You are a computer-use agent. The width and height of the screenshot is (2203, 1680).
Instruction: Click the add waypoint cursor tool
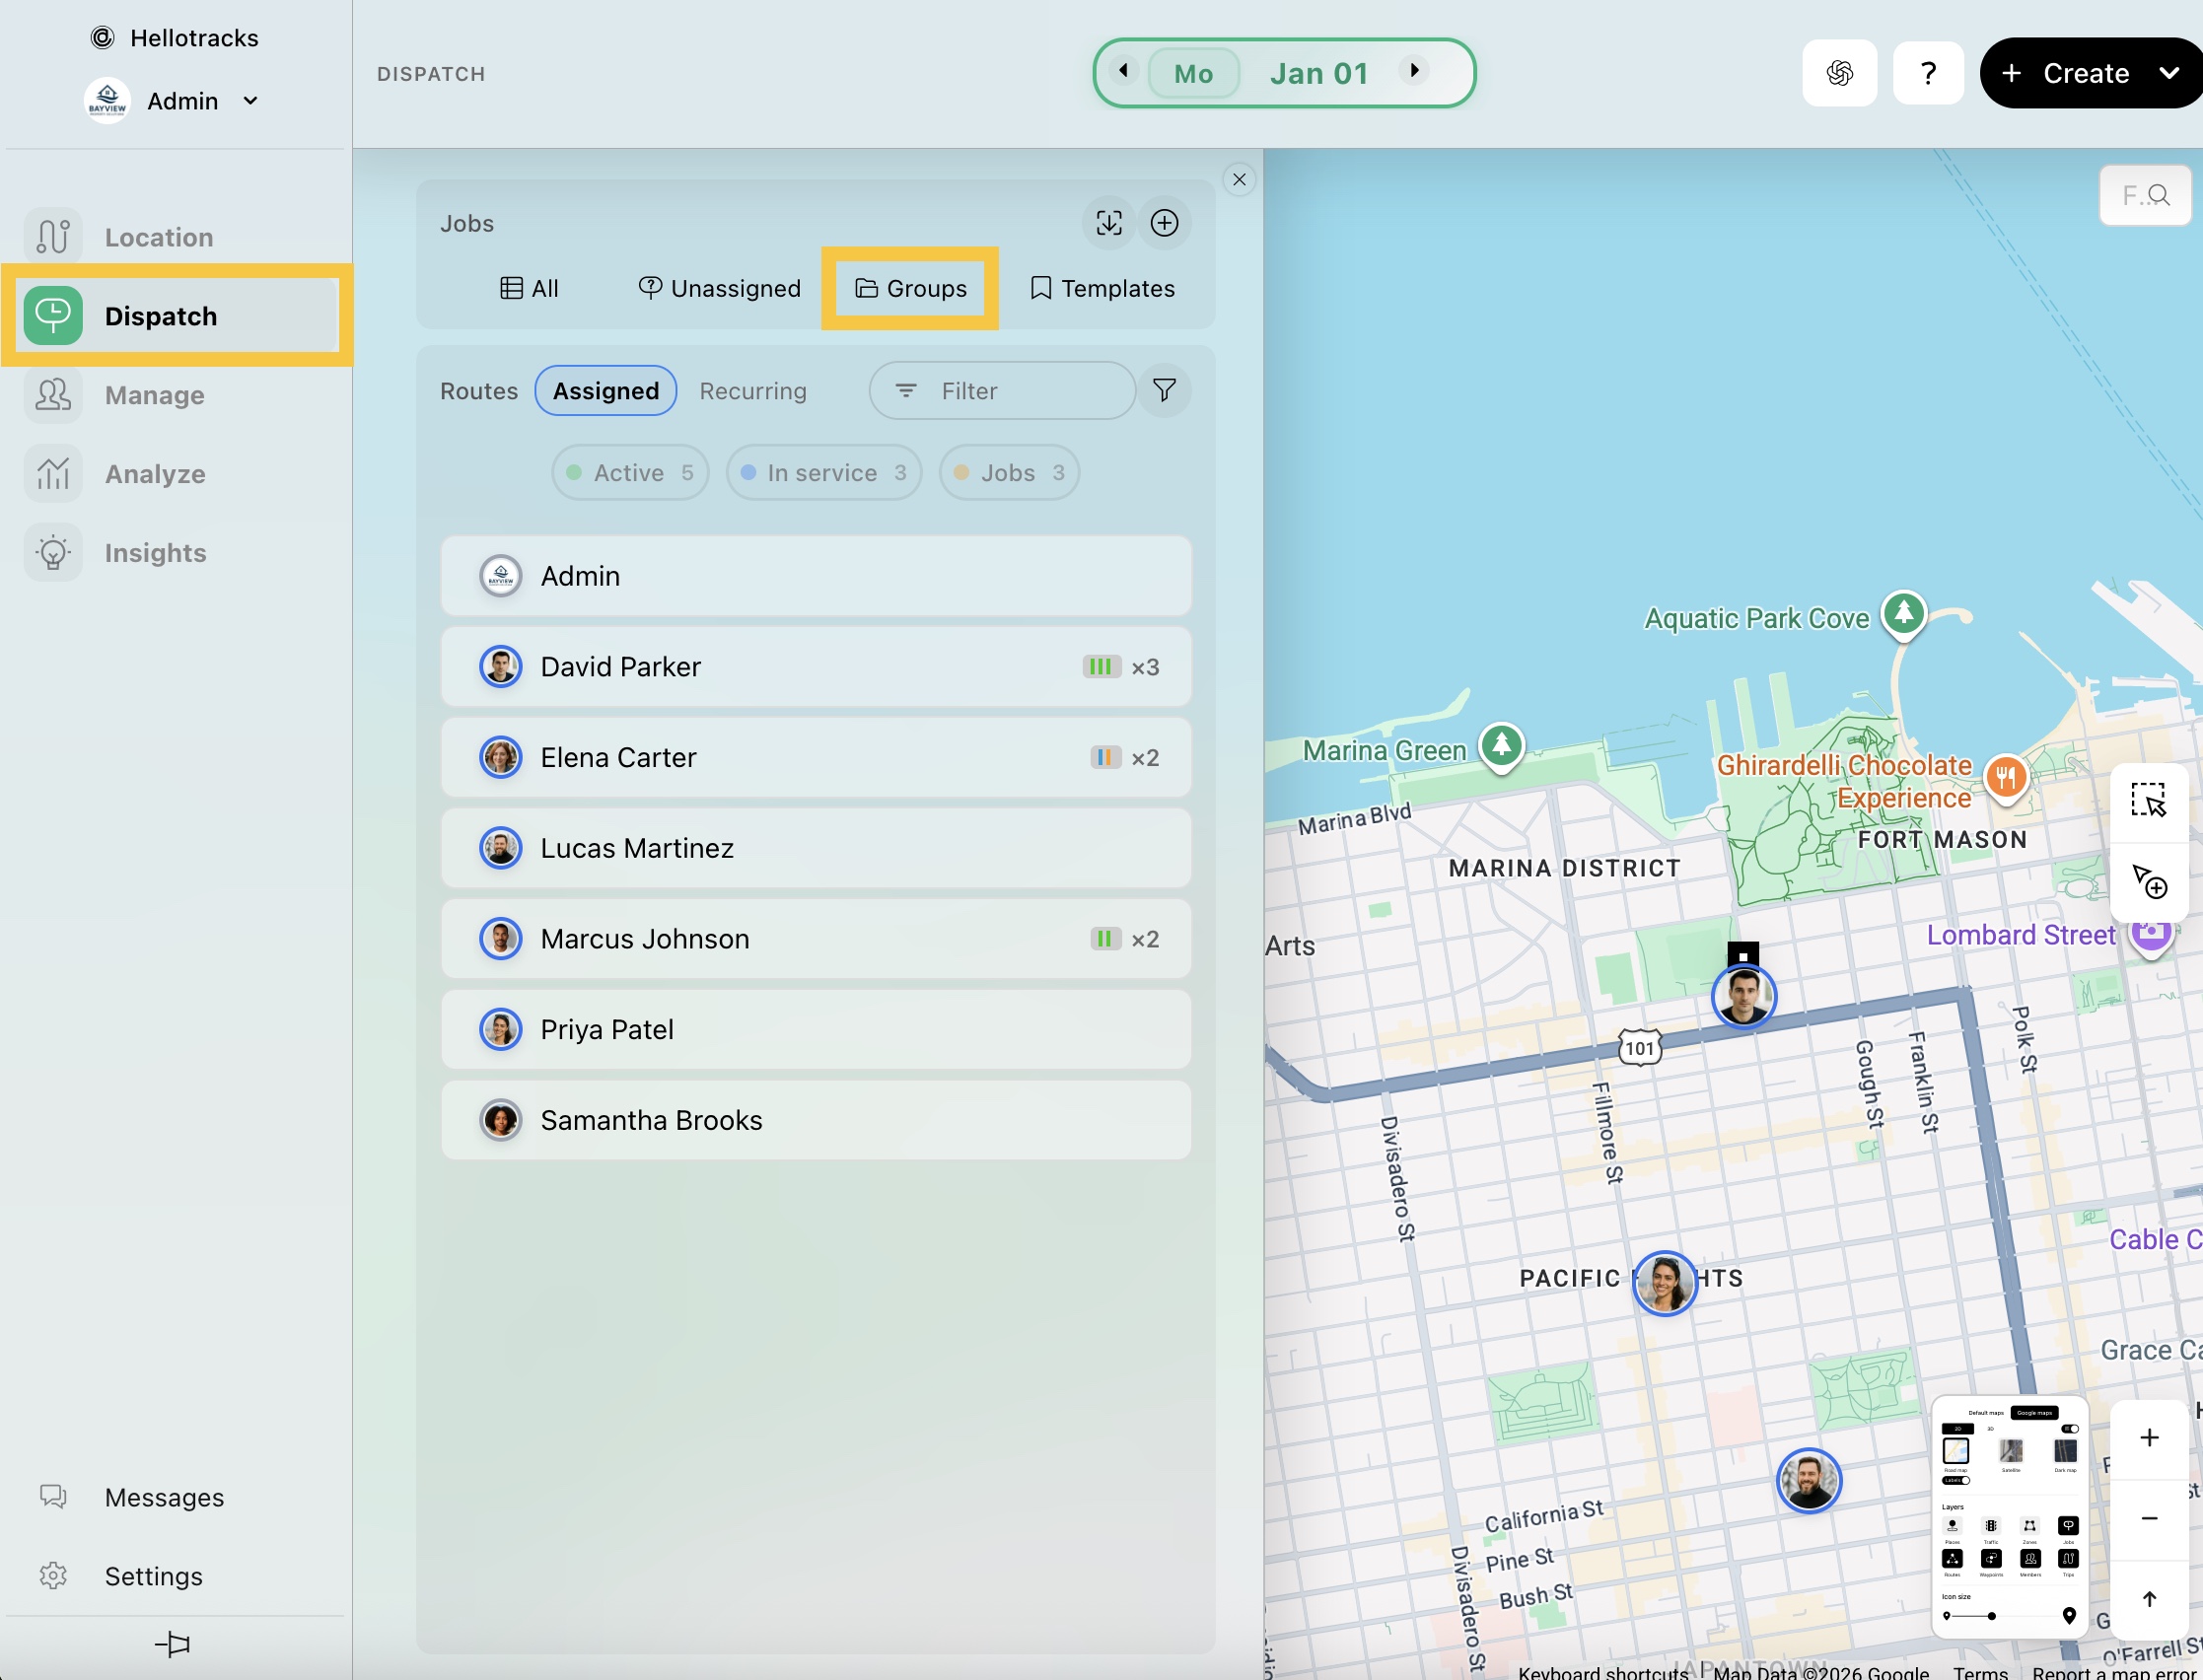tap(2148, 882)
